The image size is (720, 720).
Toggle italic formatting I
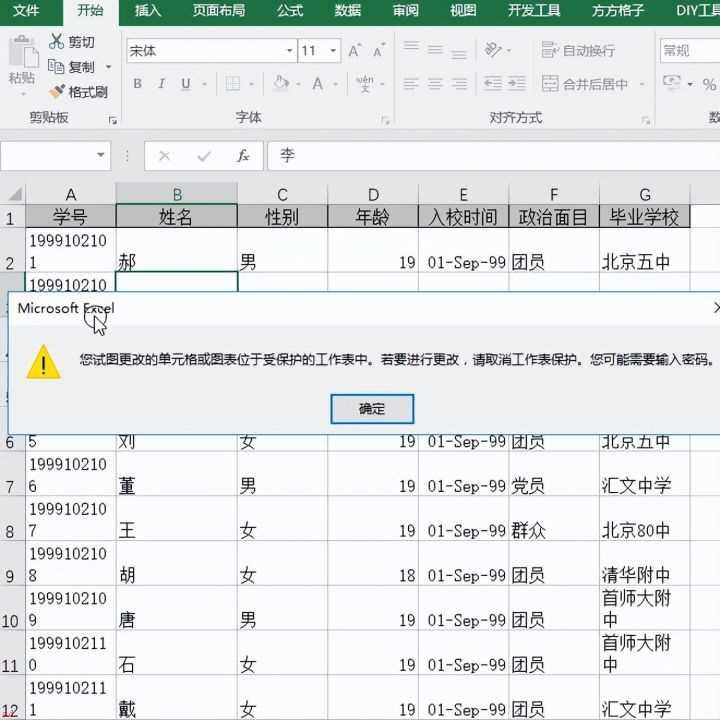click(x=161, y=84)
